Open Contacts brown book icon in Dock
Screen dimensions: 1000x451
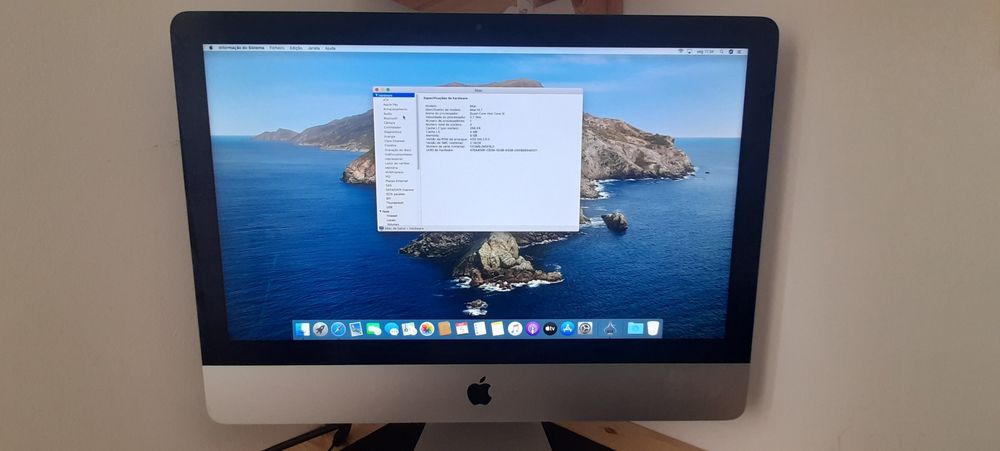click(x=445, y=329)
